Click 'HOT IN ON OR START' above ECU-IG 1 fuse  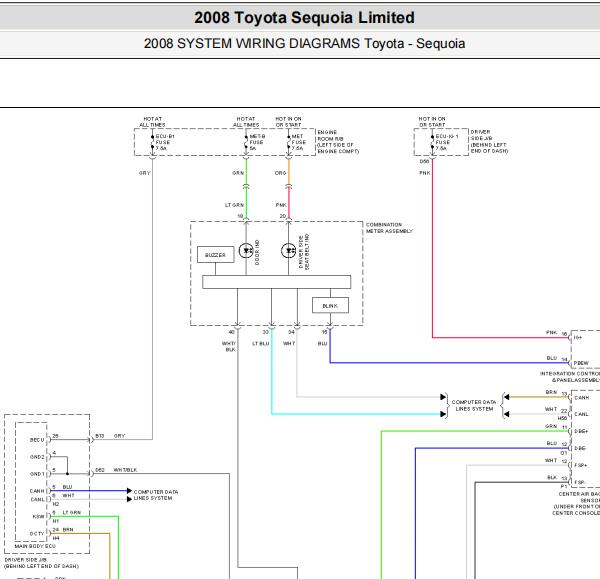tap(432, 122)
